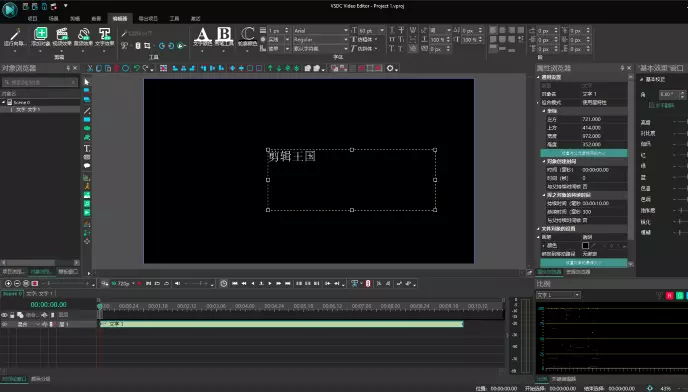Click the red R channel button

click(670, 296)
